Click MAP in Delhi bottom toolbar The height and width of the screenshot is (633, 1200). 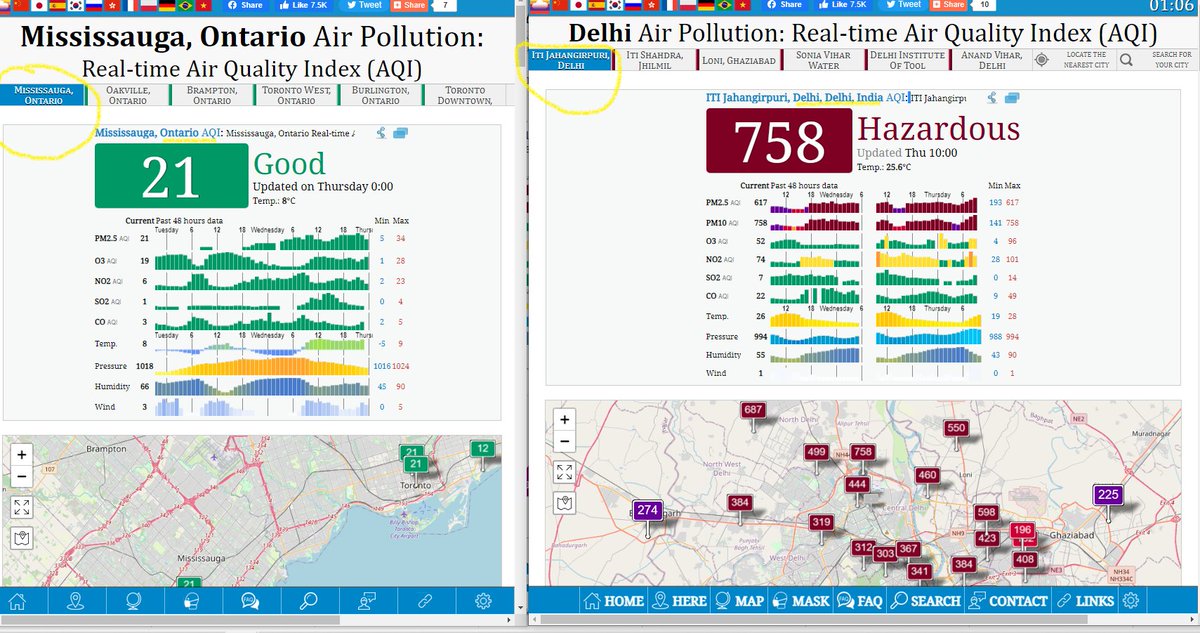tap(740, 601)
